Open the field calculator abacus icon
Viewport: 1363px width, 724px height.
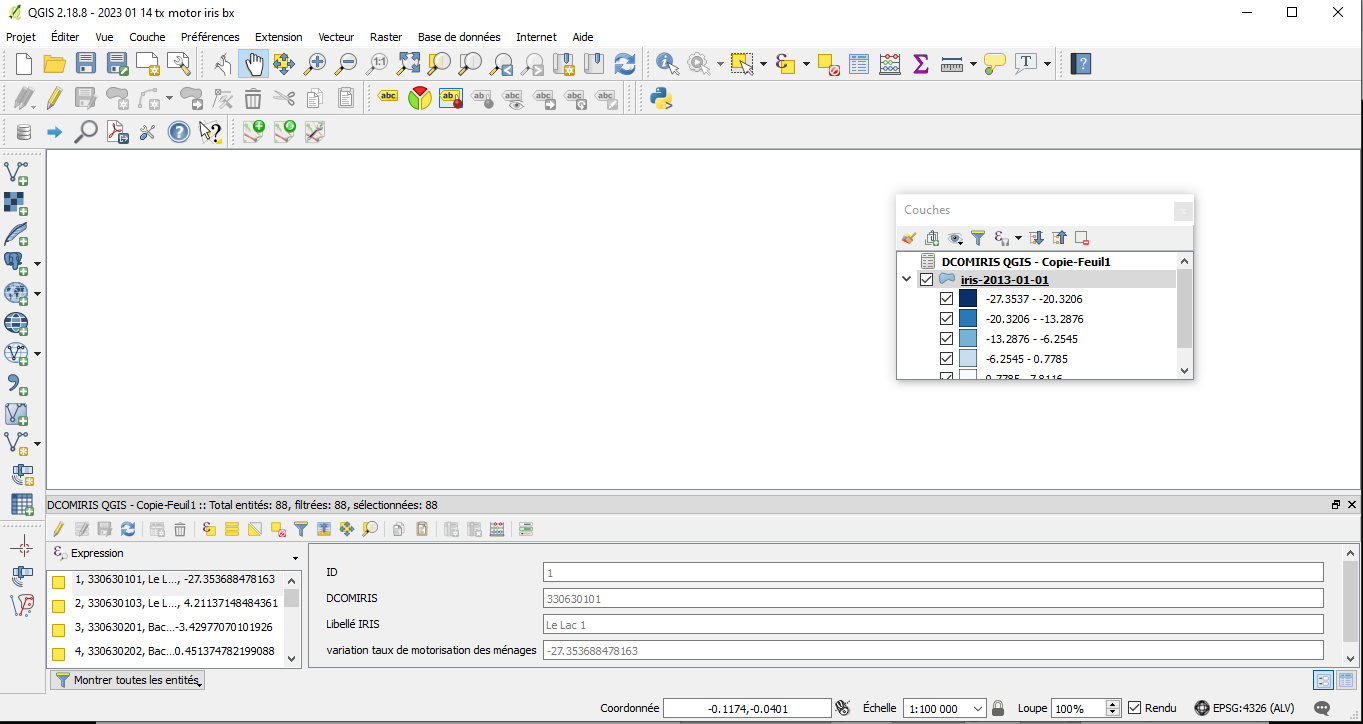pos(890,64)
